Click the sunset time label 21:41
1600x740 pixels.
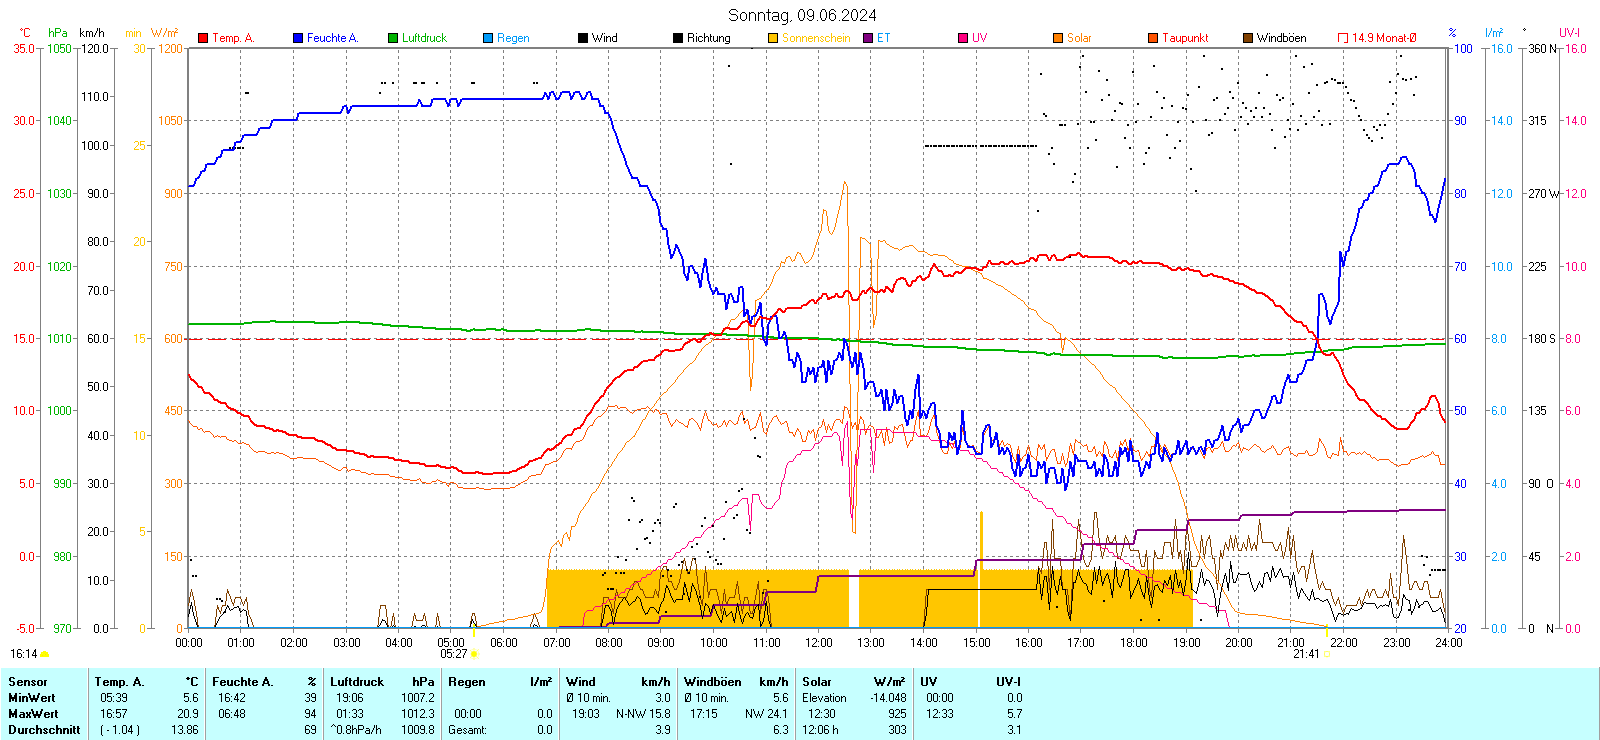pyautogui.click(x=1305, y=654)
